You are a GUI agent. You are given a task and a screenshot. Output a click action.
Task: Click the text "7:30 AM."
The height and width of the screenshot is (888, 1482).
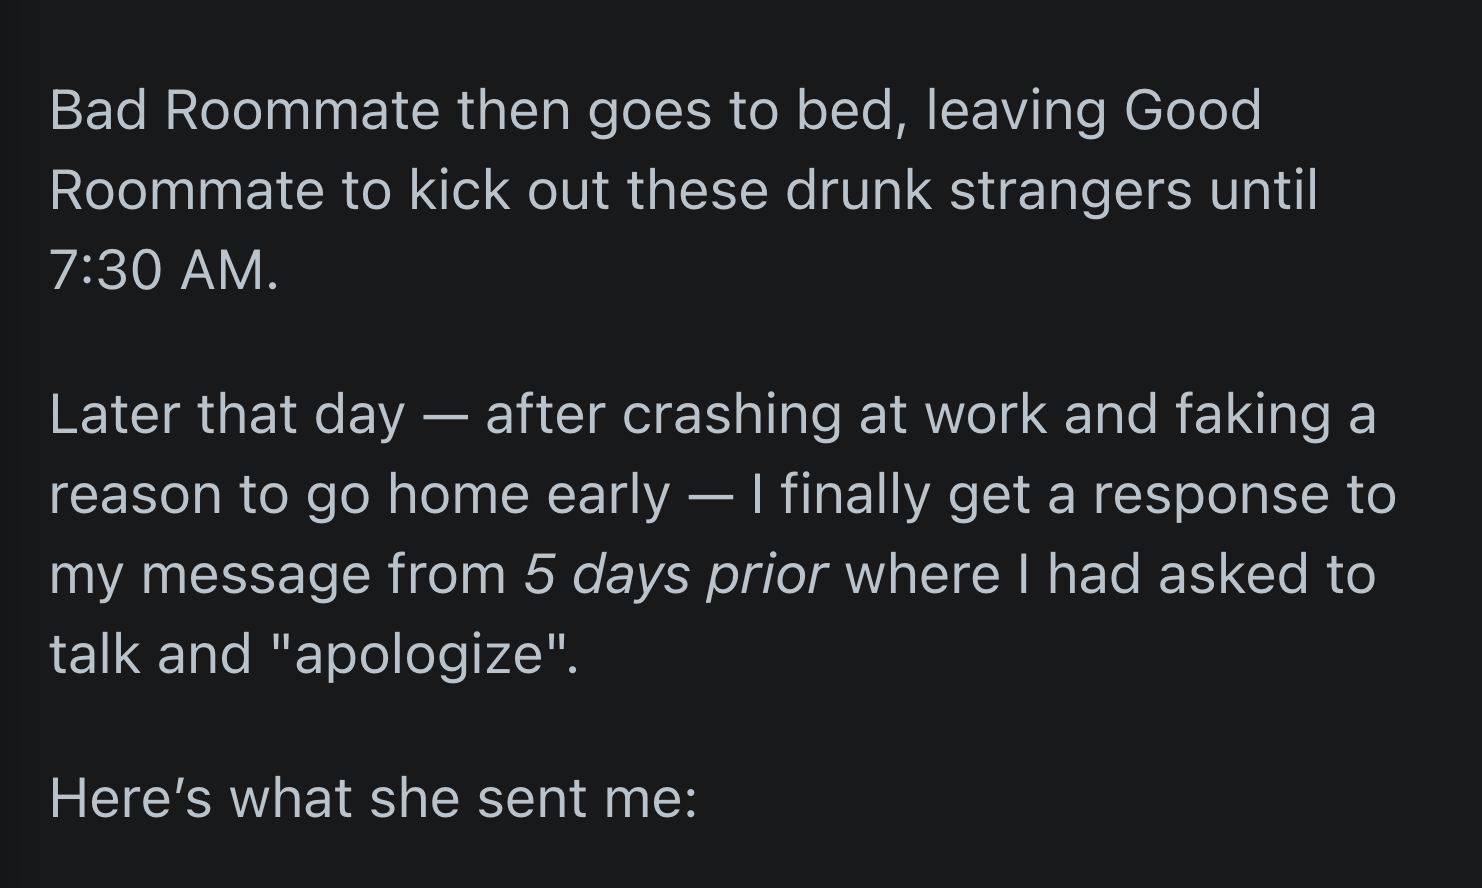164,270
